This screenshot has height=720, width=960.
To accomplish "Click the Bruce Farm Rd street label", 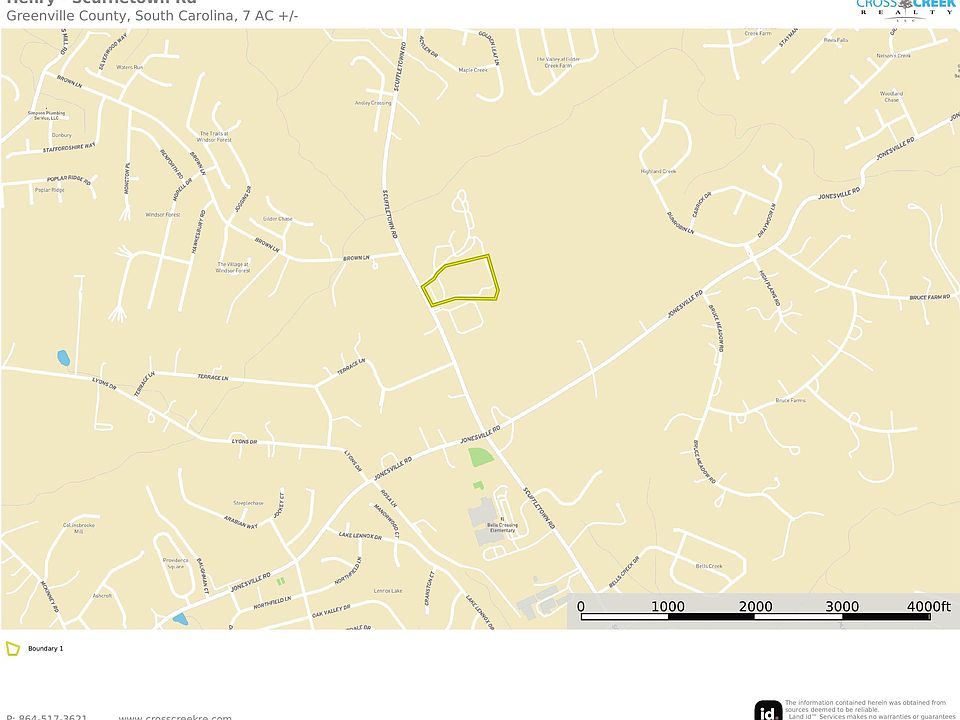I will tap(929, 297).
